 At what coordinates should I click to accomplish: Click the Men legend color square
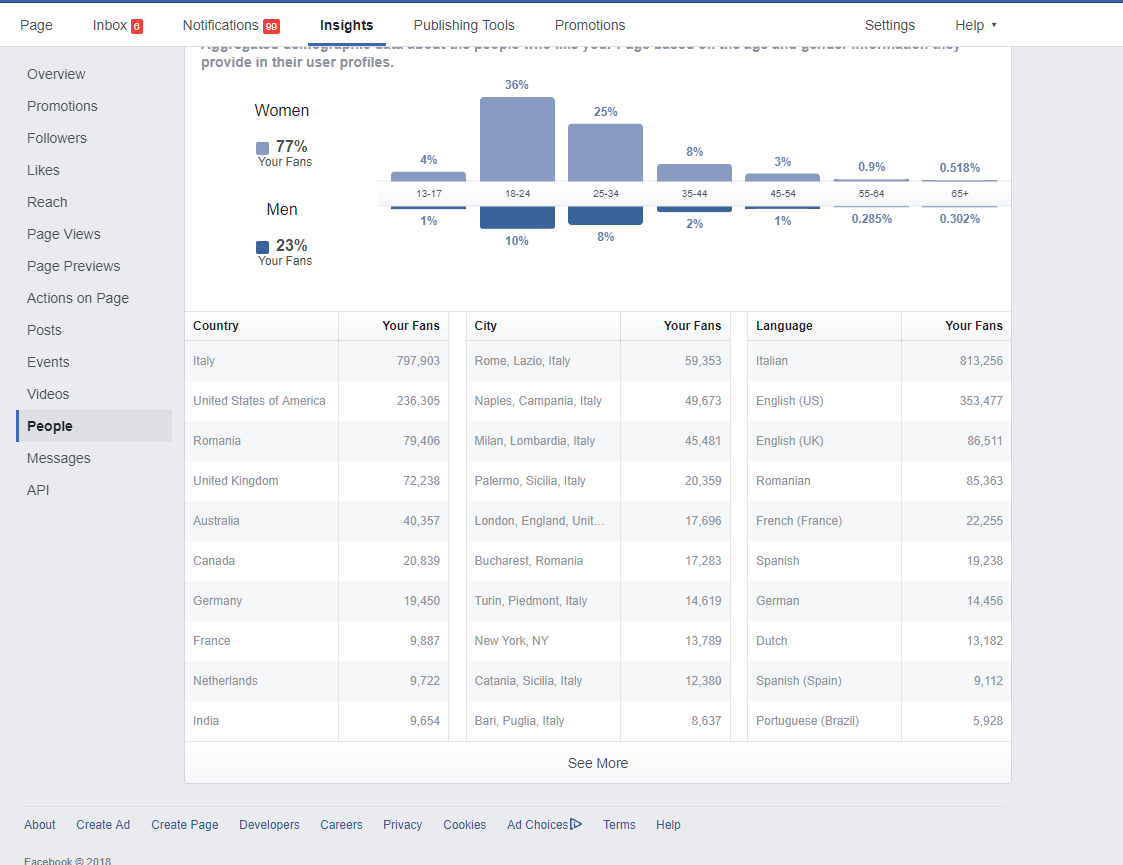262,247
